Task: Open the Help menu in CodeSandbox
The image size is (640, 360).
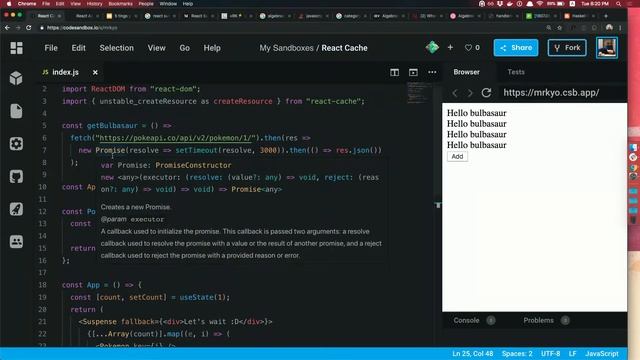Action: coord(212,48)
